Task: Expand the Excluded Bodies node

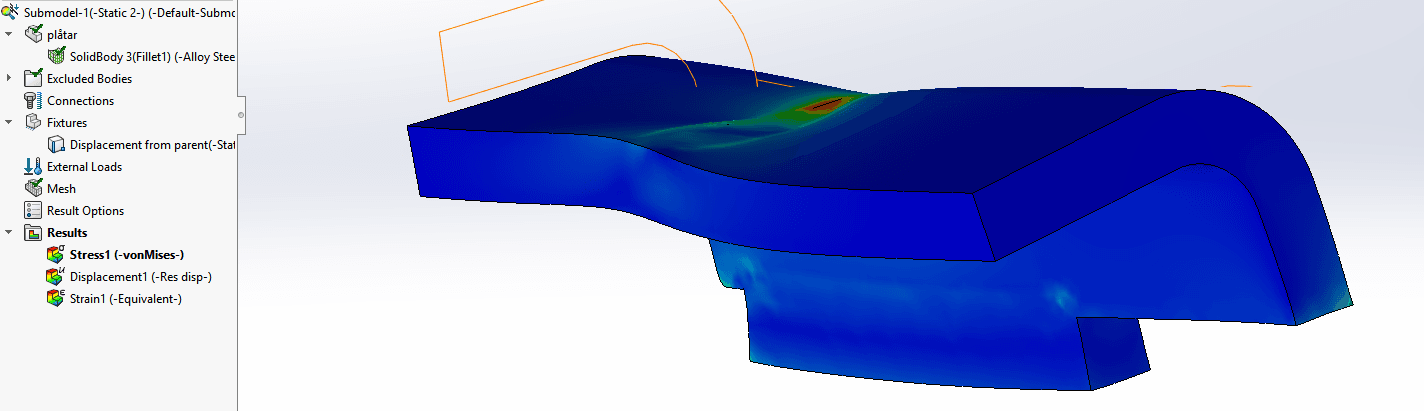Action: click(x=9, y=79)
